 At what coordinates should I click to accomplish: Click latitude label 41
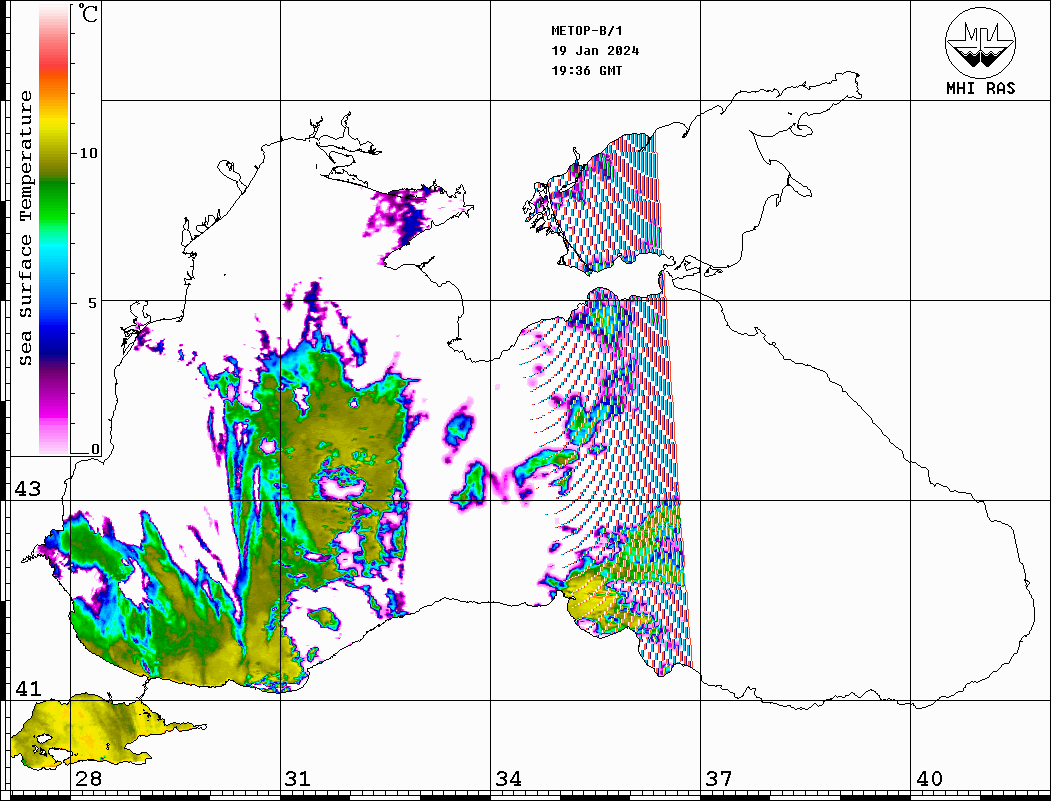pyautogui.click(x=28, y=688)
